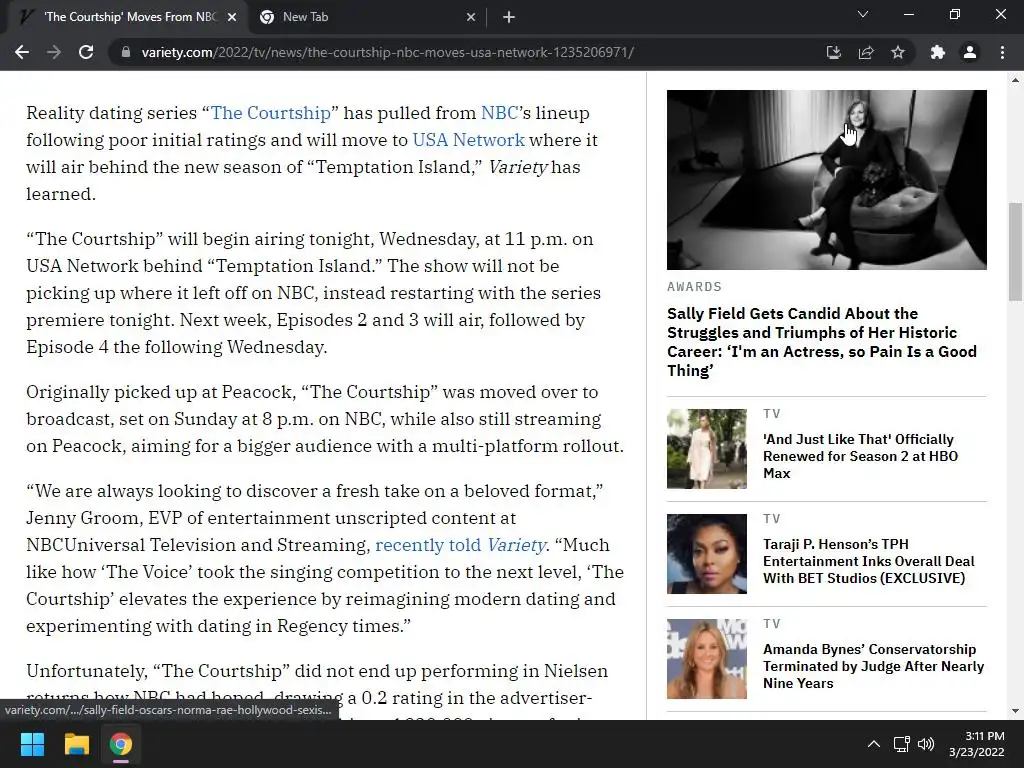Read Amanda Bynes' Conservatorship headline

point(873,666)
